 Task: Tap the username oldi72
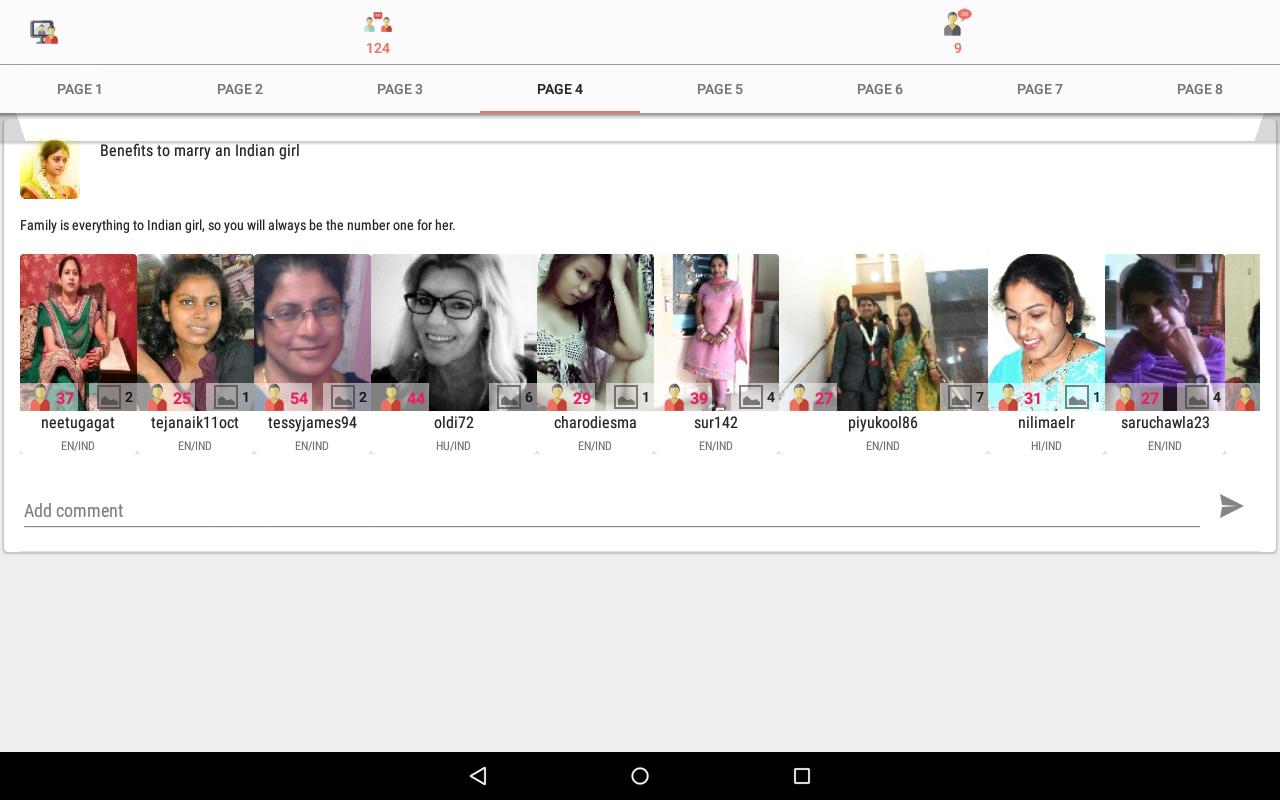[454, 423]
